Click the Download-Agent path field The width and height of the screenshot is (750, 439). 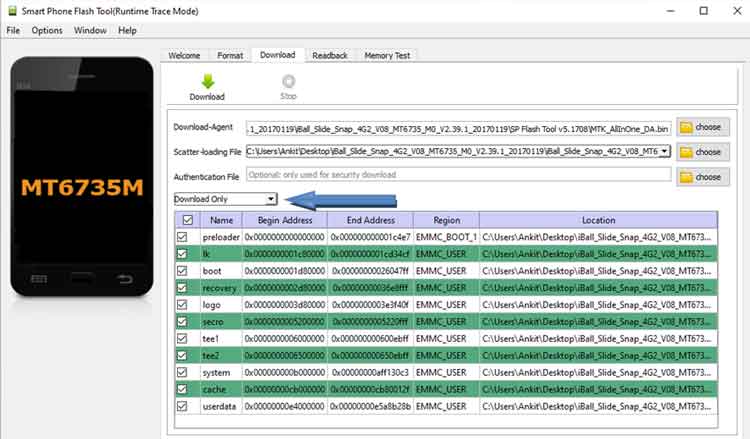pos(459,129)
